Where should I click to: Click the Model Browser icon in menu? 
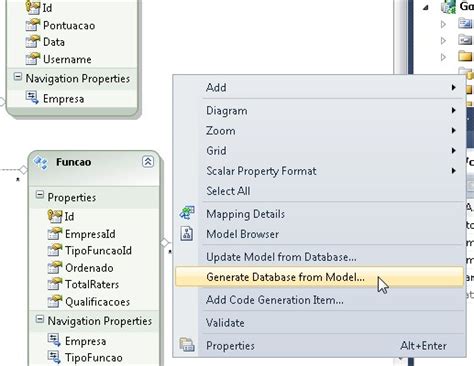pos(187,234)
